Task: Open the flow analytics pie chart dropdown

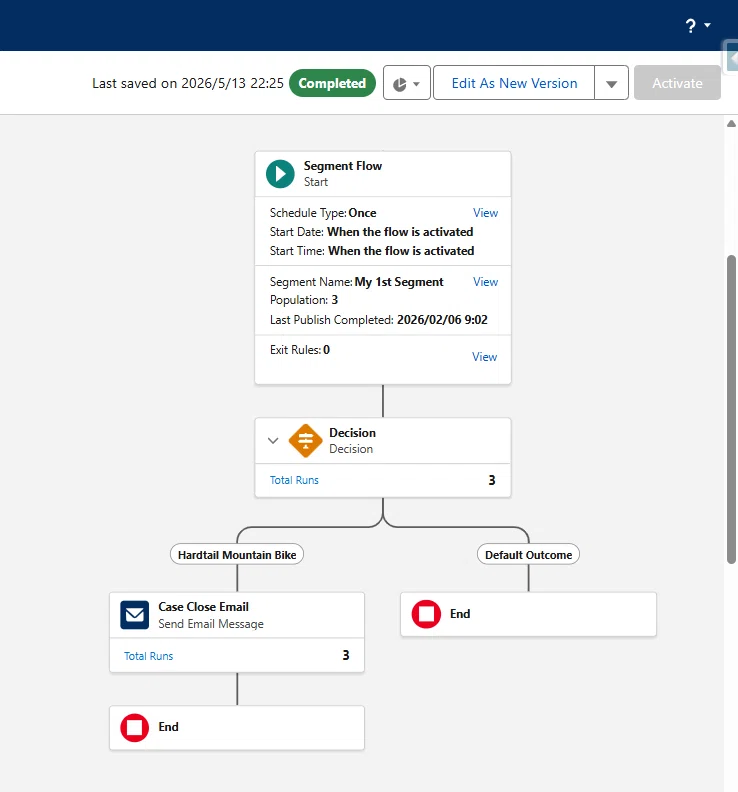Action: coord(407,83)
